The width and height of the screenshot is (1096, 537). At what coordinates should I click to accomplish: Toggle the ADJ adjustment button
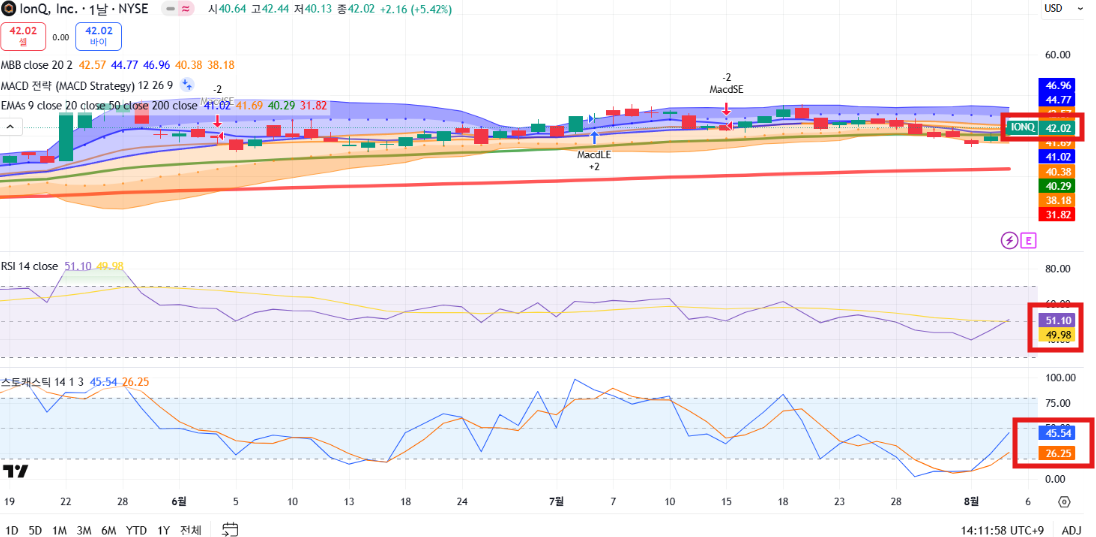click(1072, 530)
